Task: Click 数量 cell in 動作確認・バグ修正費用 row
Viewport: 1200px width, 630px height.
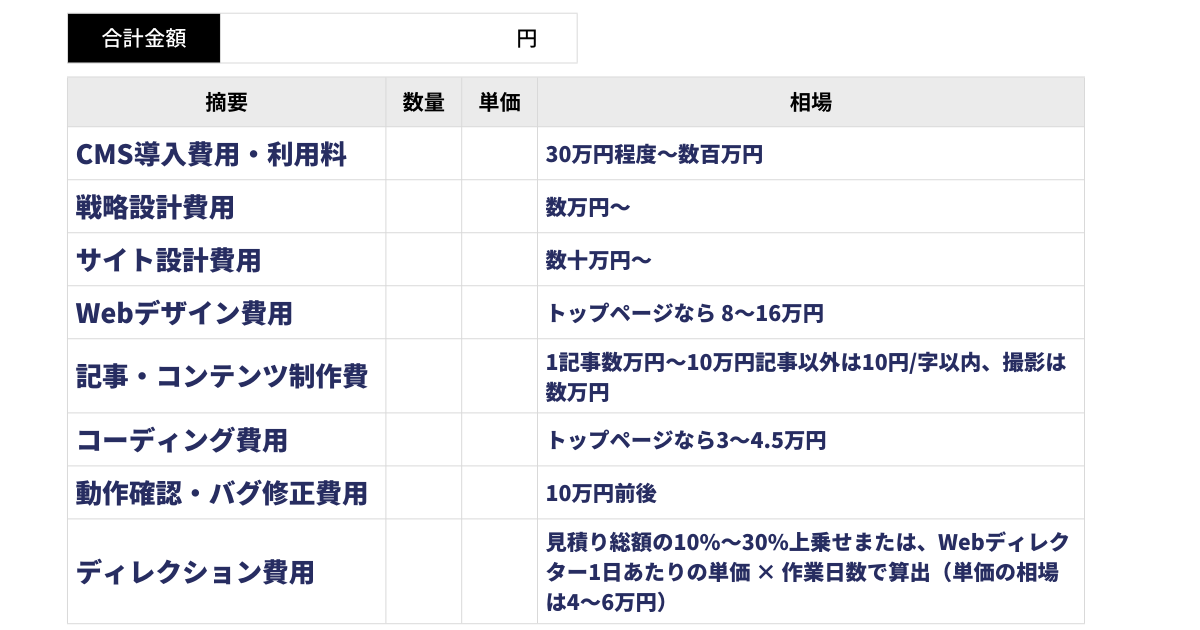Action: point(424,493)
